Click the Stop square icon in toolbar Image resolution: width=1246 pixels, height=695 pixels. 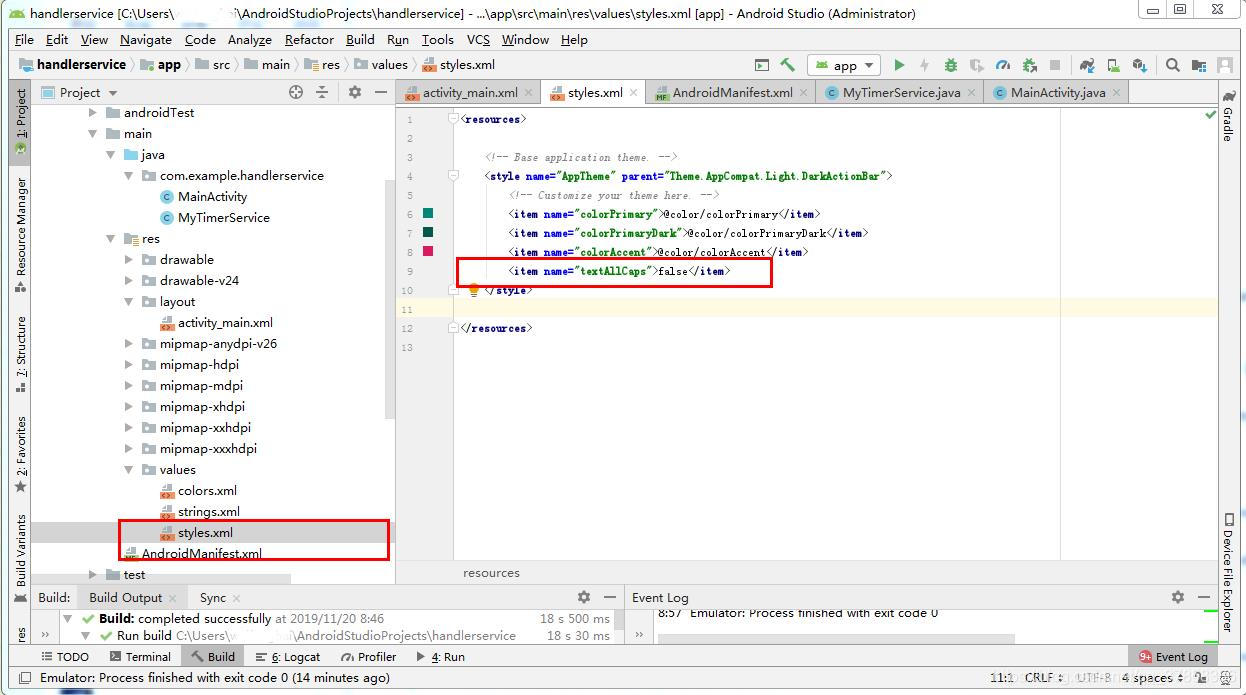coord(1055,65)
